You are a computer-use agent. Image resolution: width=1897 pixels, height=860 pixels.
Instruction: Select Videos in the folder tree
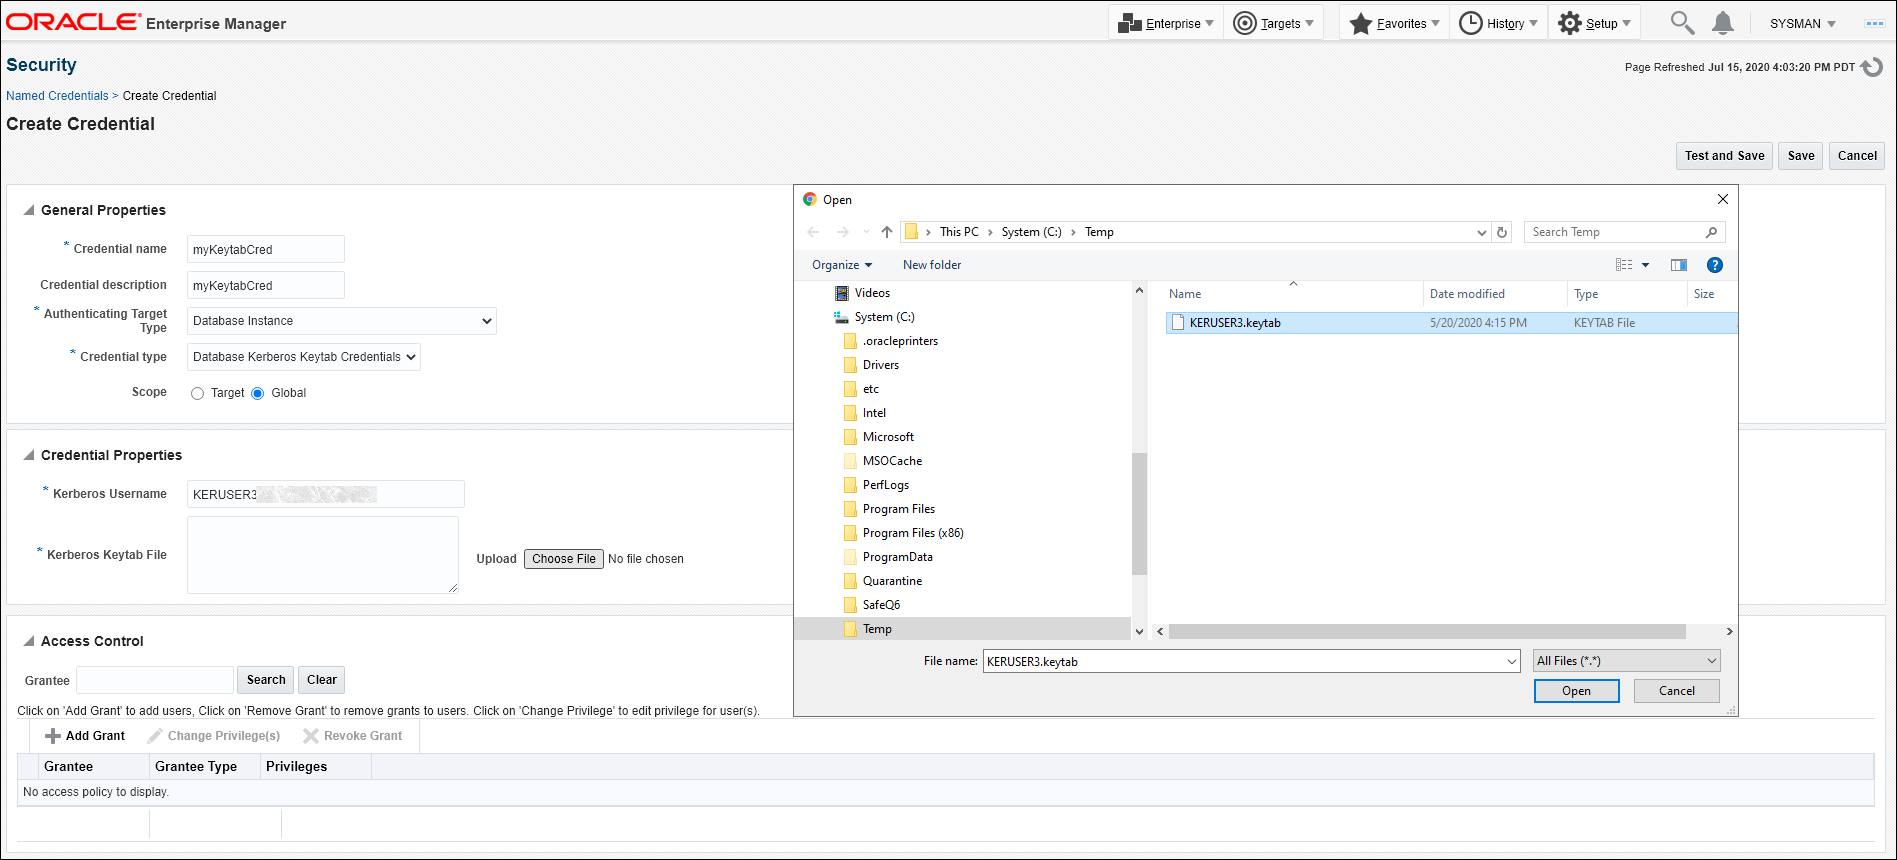pyautogui.click(x=872, y=293)
